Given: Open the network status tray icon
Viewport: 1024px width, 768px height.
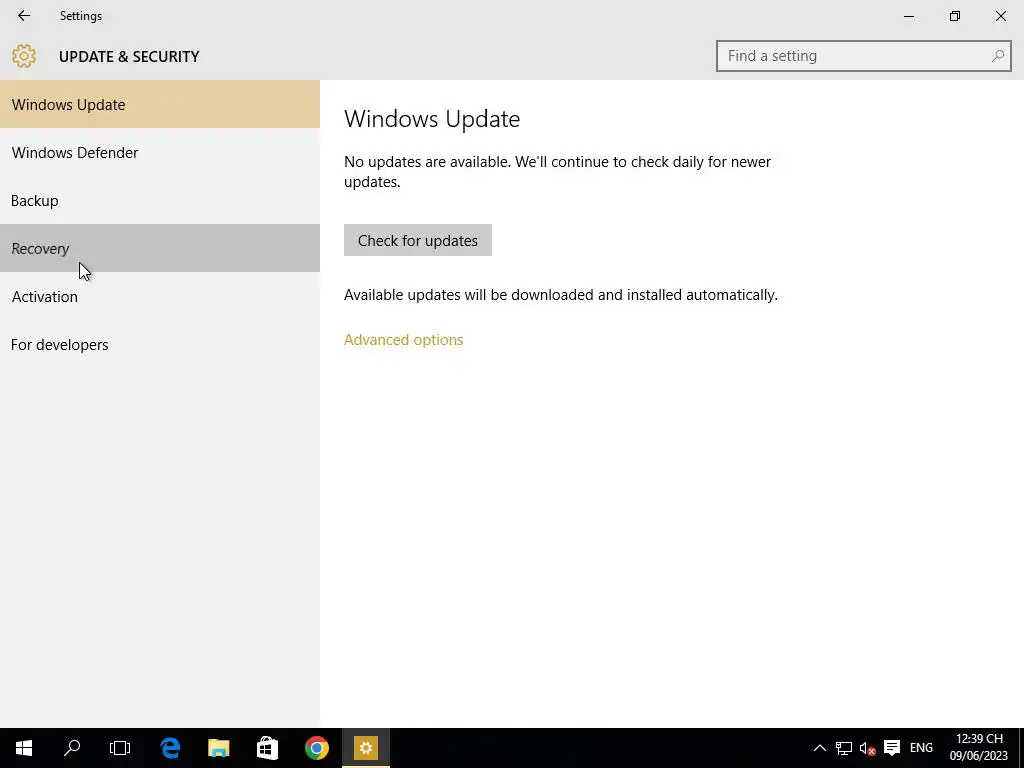Looking at the screenshot, I should point(844,748).
